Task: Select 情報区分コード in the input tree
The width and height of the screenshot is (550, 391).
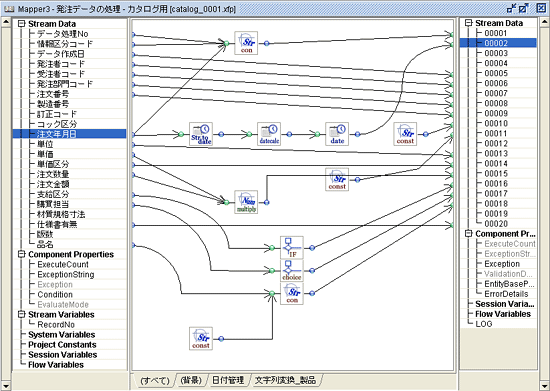Action: coord(65,44)
